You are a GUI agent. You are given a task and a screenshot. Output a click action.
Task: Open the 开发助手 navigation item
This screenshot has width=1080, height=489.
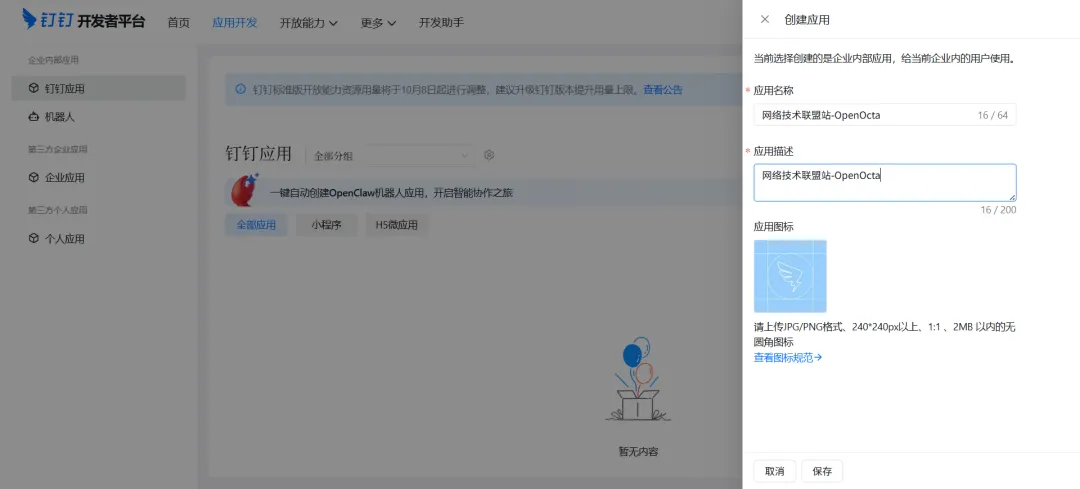(x=441, y=23)
